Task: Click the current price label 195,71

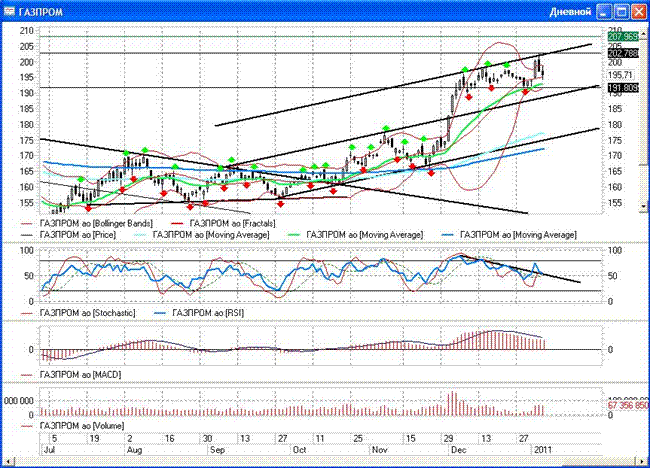Action: pyautogui.click(x=621, y=75)
